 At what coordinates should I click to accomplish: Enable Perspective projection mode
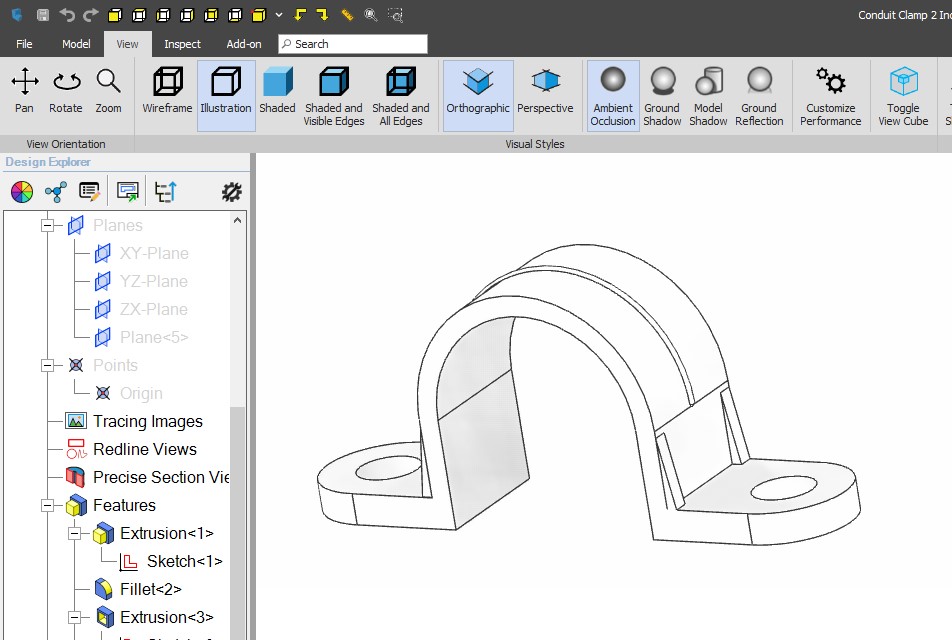tap(545, 91)
